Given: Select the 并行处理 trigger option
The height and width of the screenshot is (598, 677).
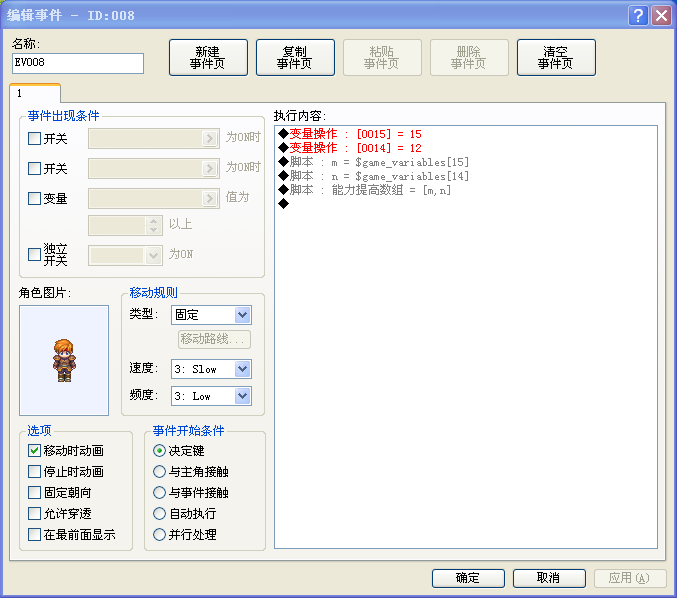Looking at the screenshot, I should click(159, 535).
